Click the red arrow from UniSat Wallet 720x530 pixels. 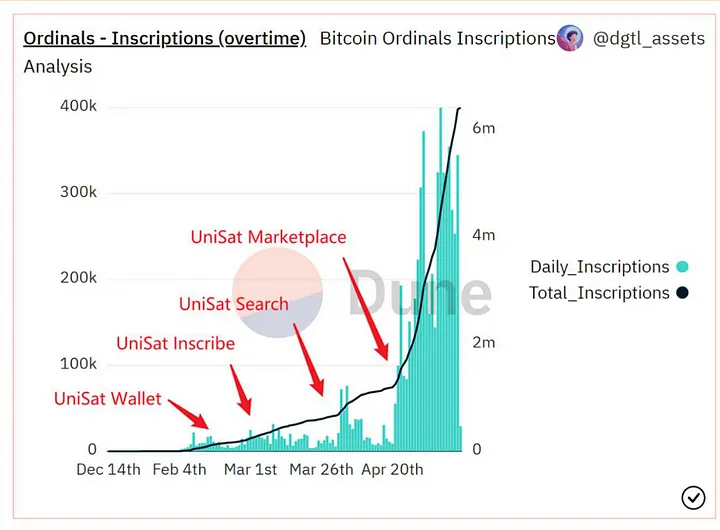pos(188,413)
